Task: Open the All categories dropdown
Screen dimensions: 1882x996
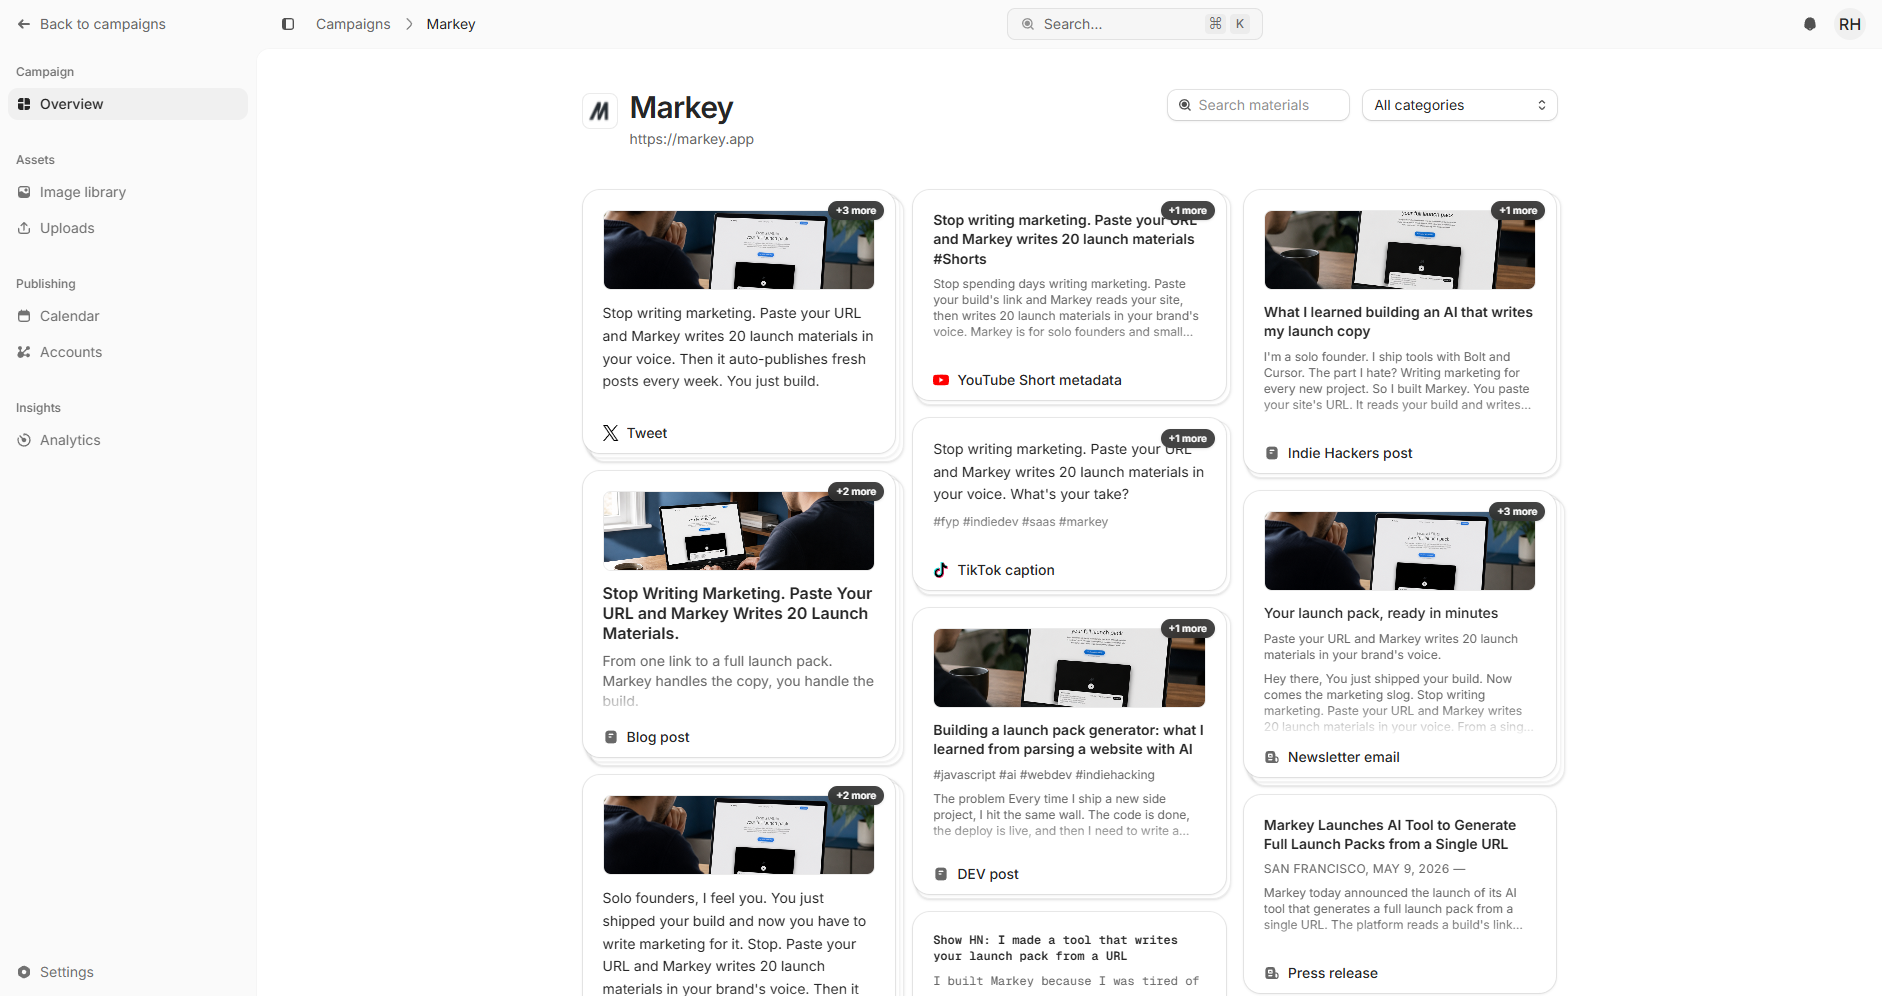Action: (1460, 105)
